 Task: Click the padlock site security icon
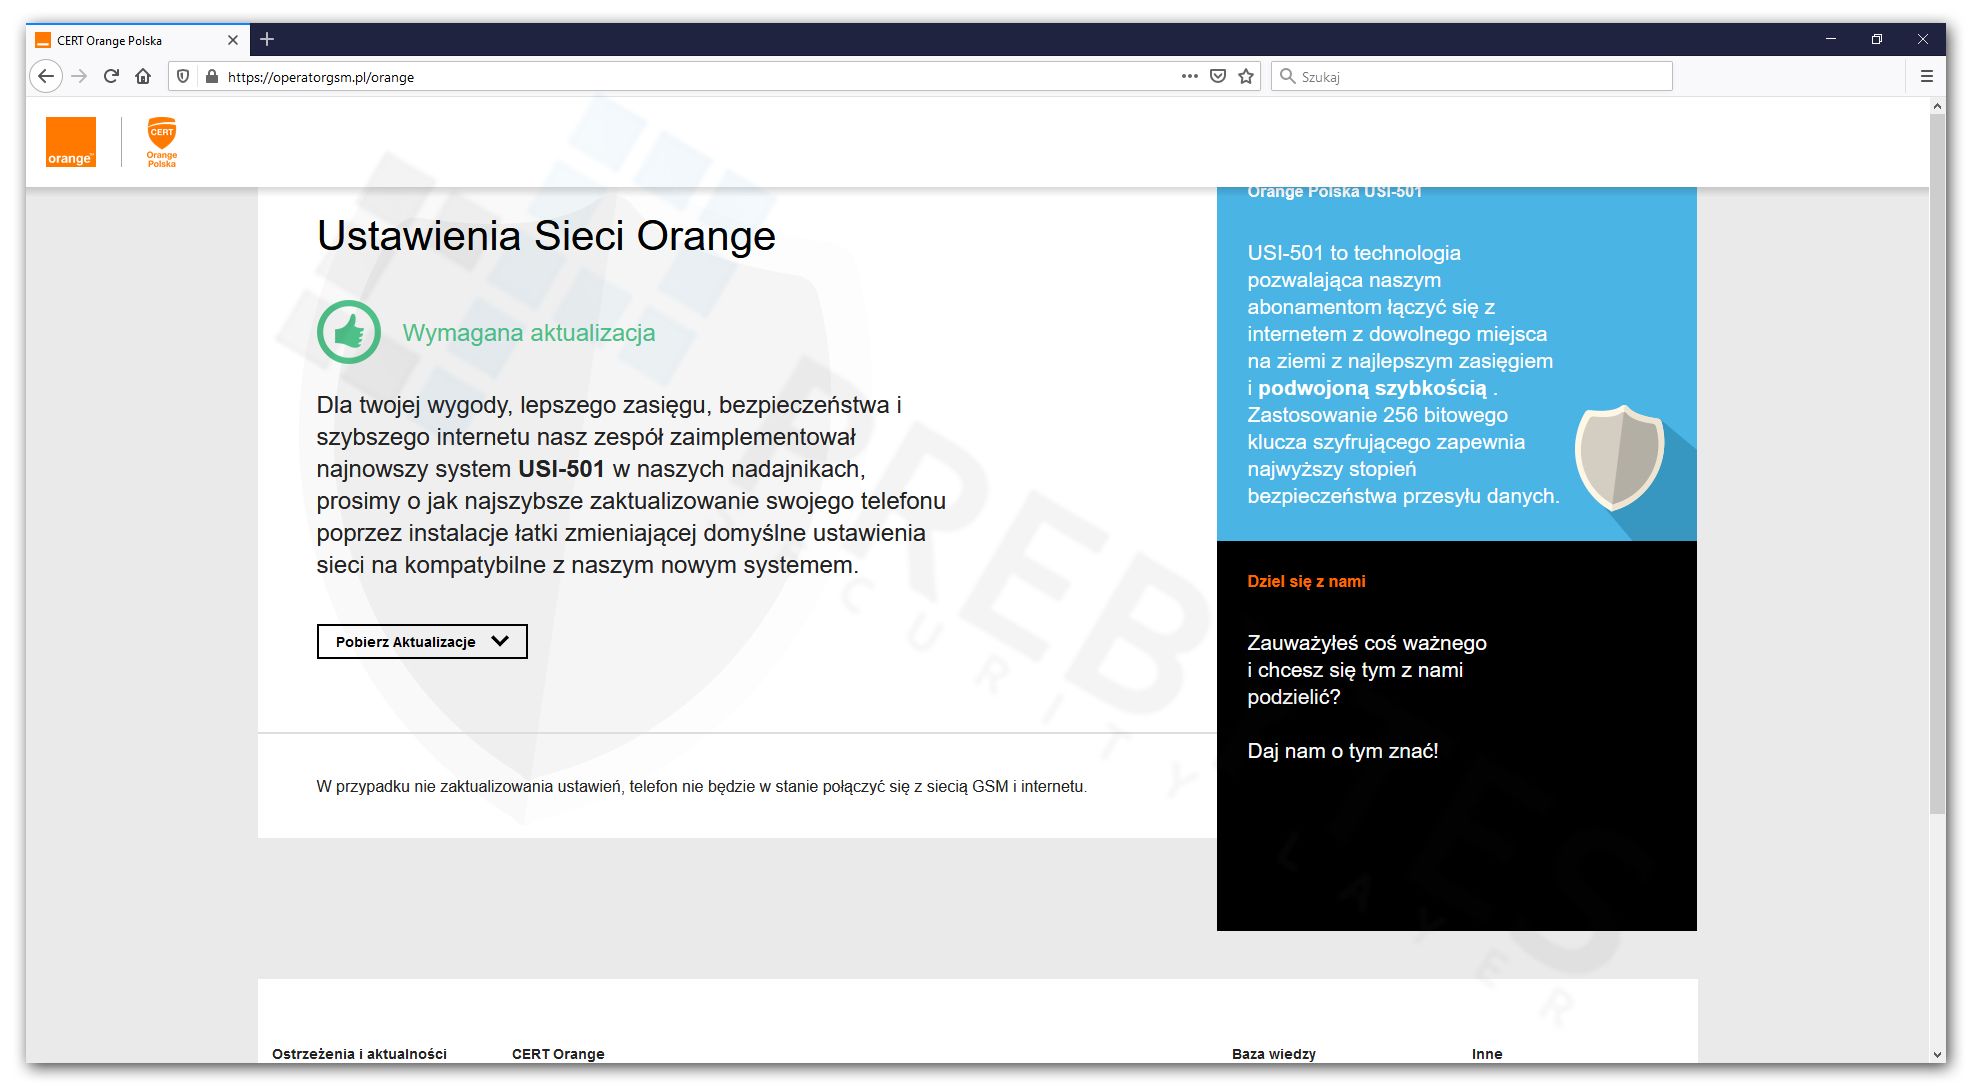click(x=211, y=76)
